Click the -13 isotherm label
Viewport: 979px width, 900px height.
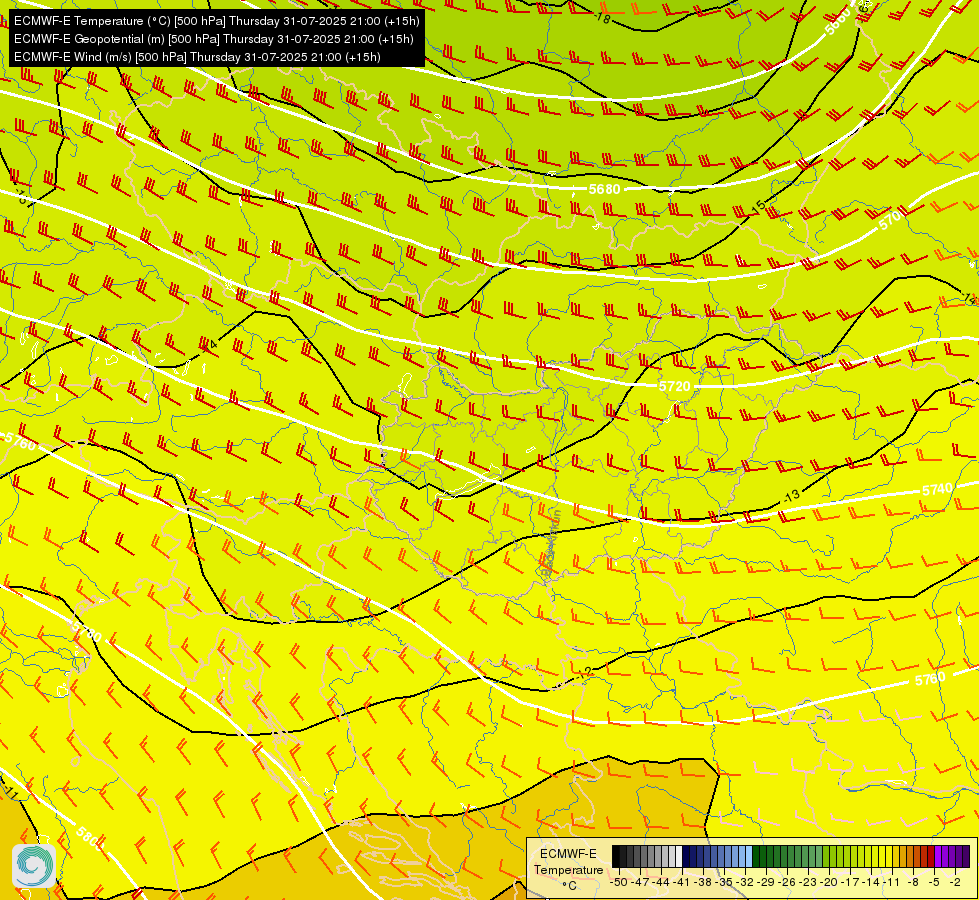tap(791, 497)
